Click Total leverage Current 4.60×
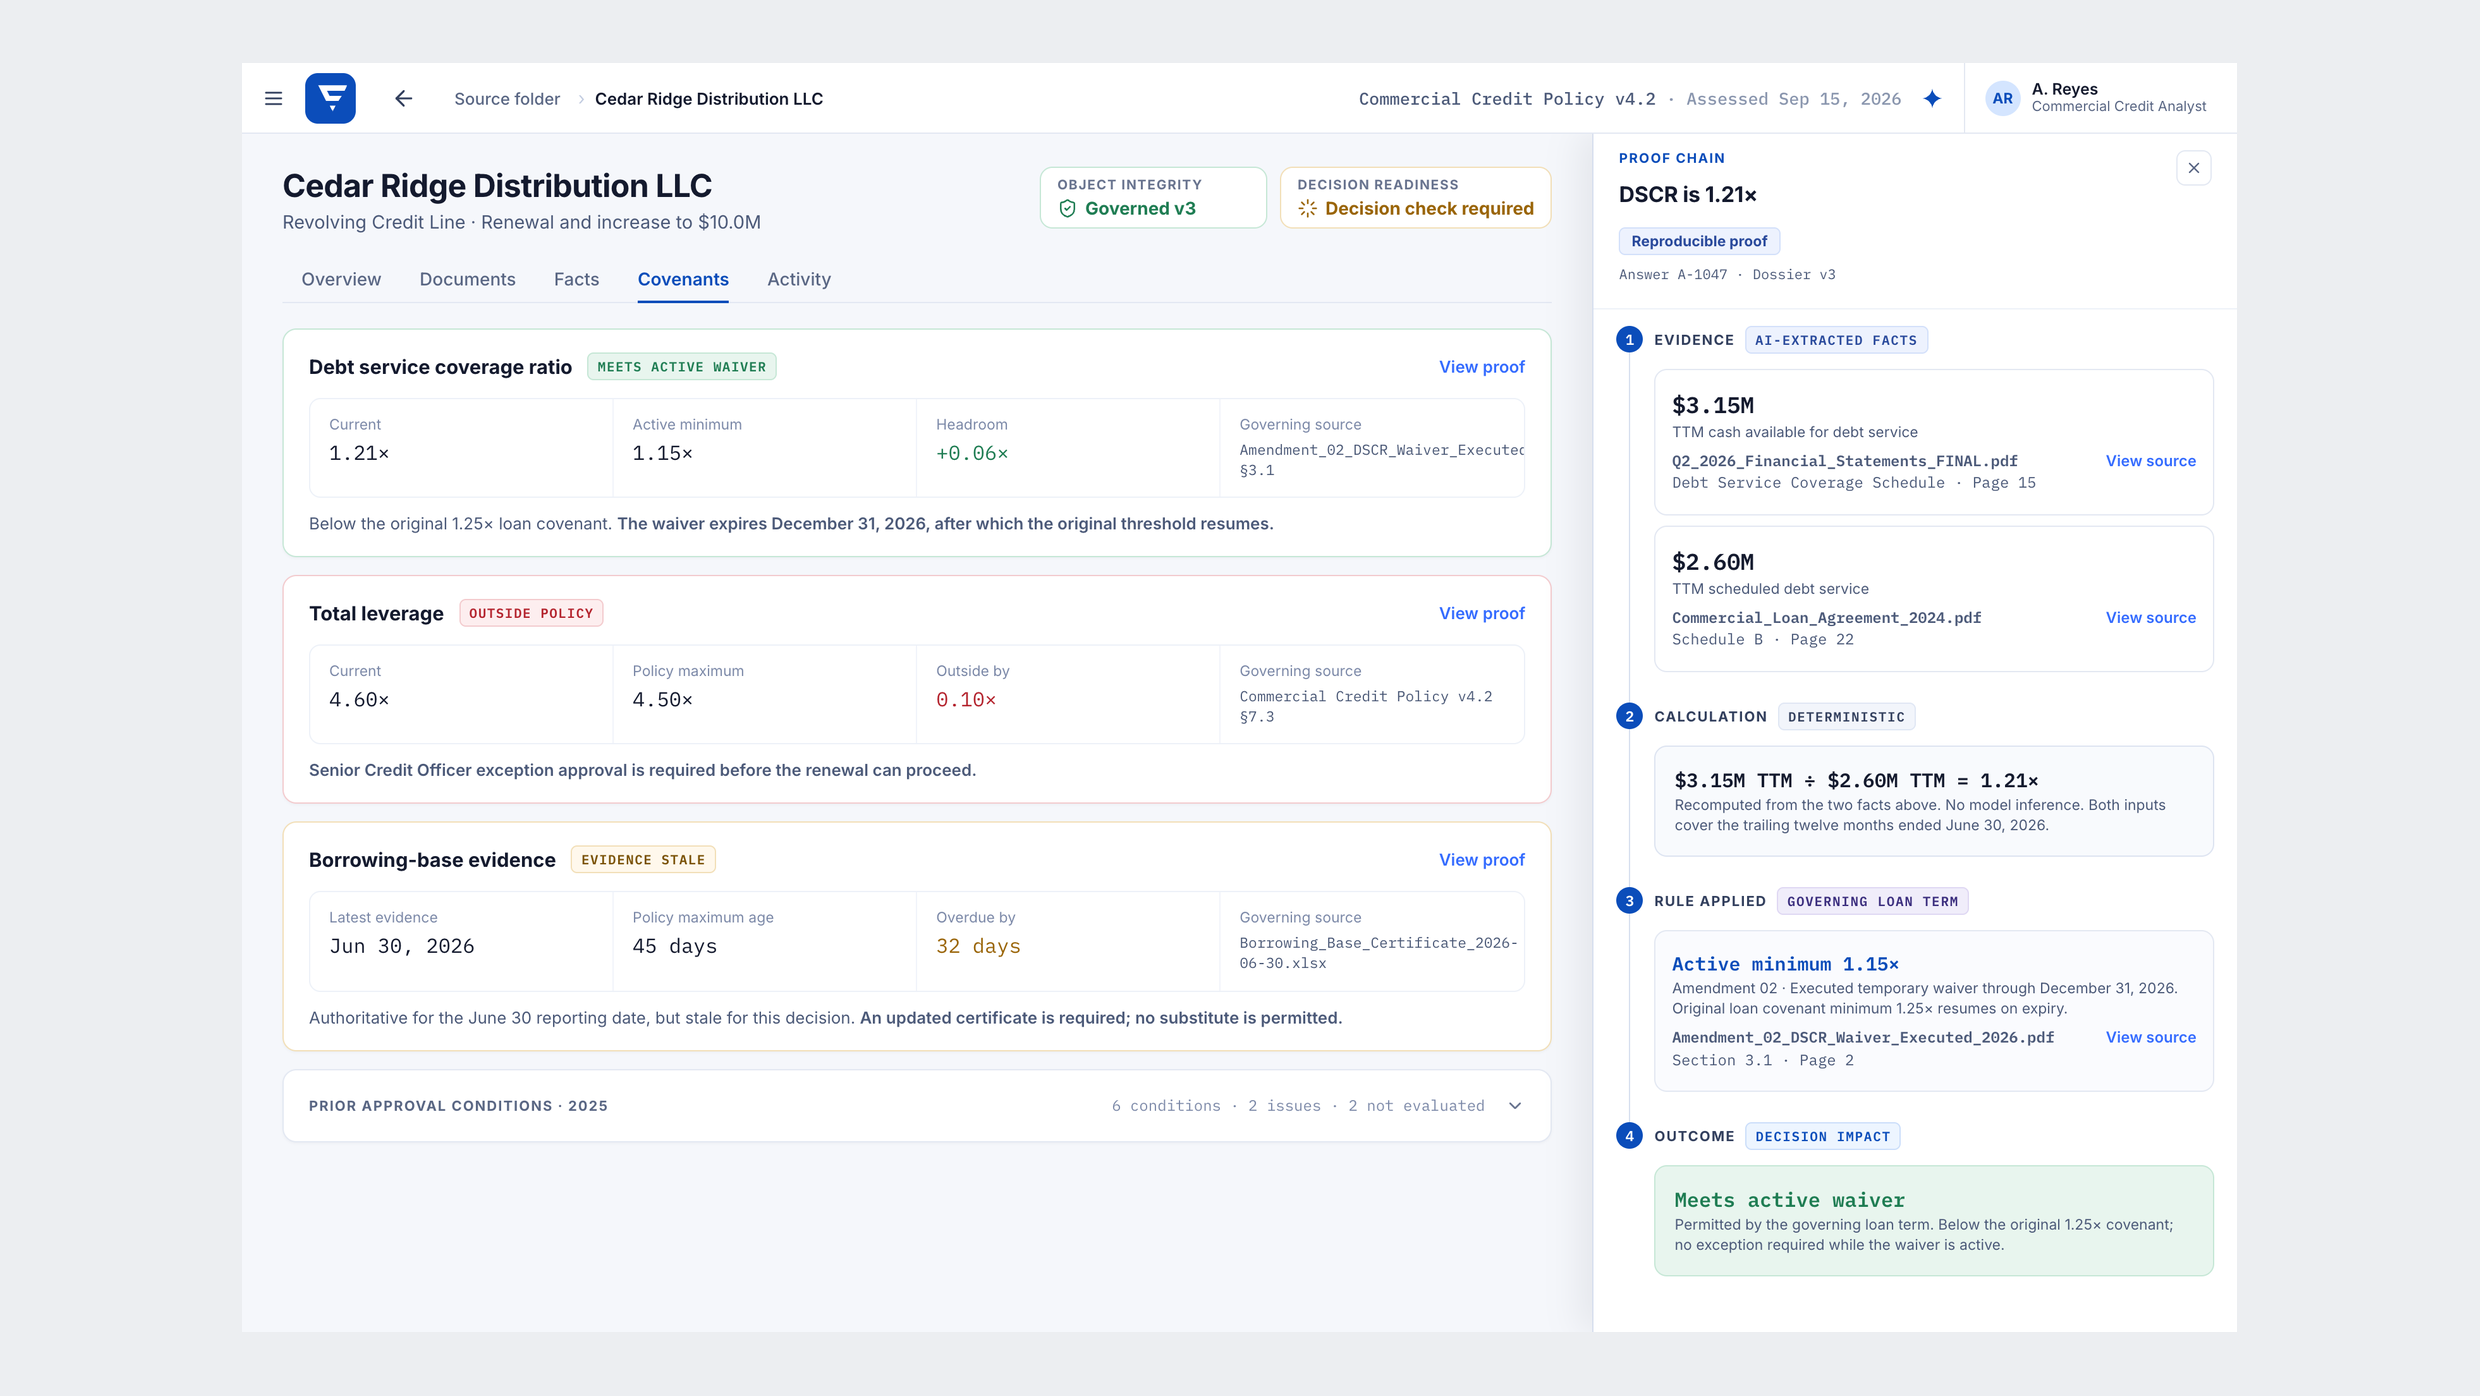 tap(359, 700)
